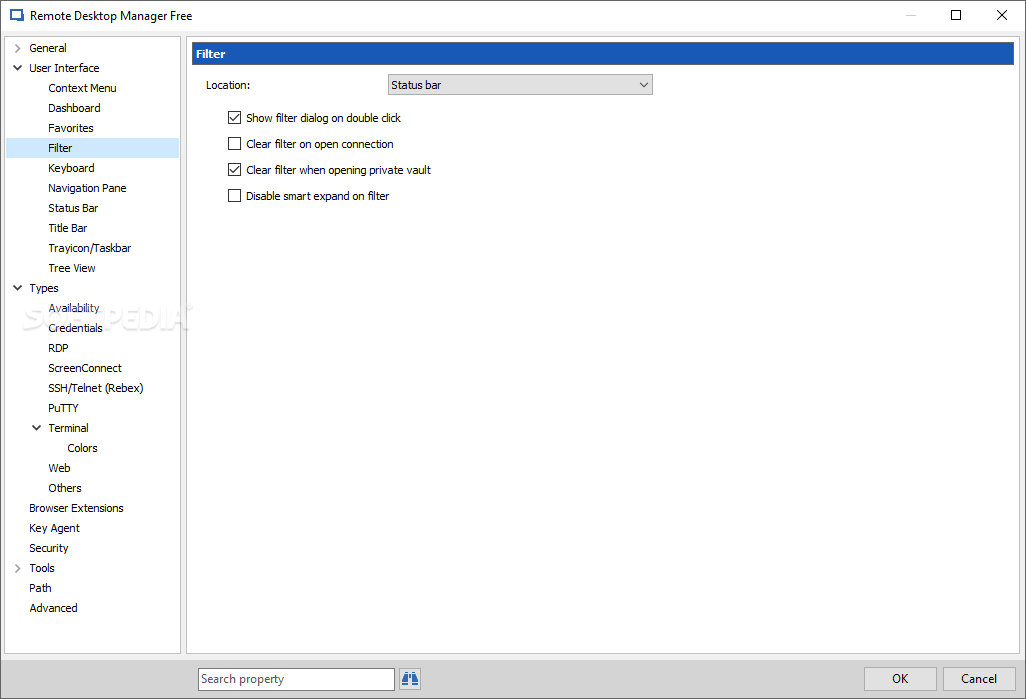
Task: Select Security settings
Action: coord(48,548)
